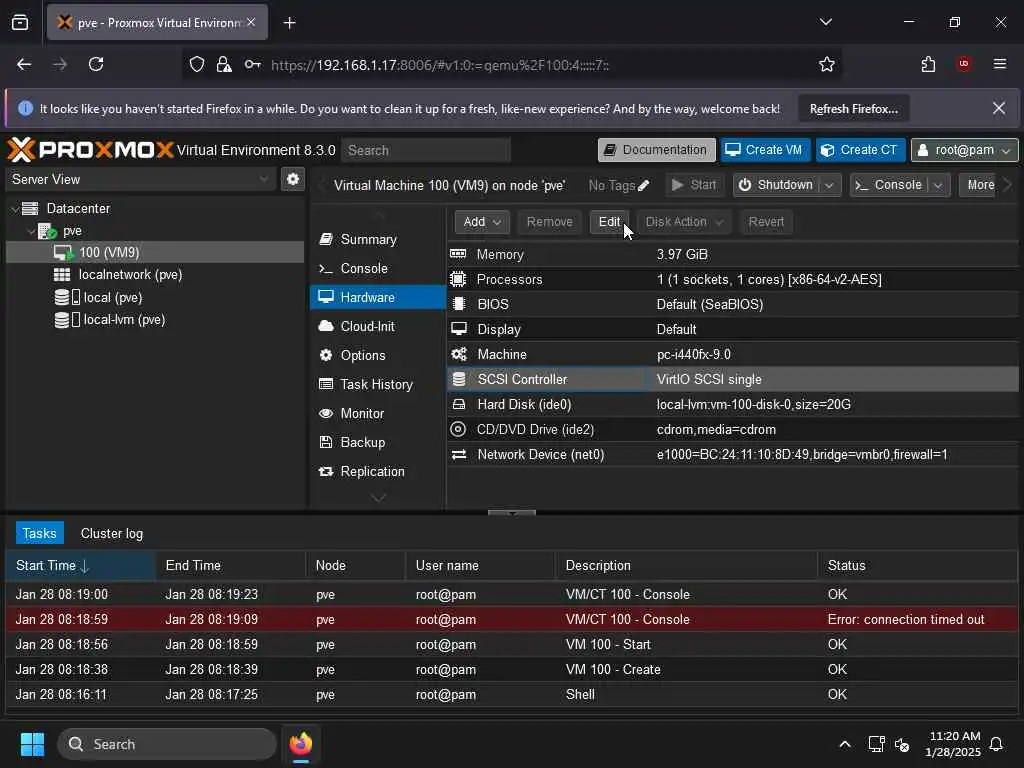Screen dimensions: 1024x768
Task: Go back with the browser back arrow
Action: pyautogui.click(x=24, y=64)
